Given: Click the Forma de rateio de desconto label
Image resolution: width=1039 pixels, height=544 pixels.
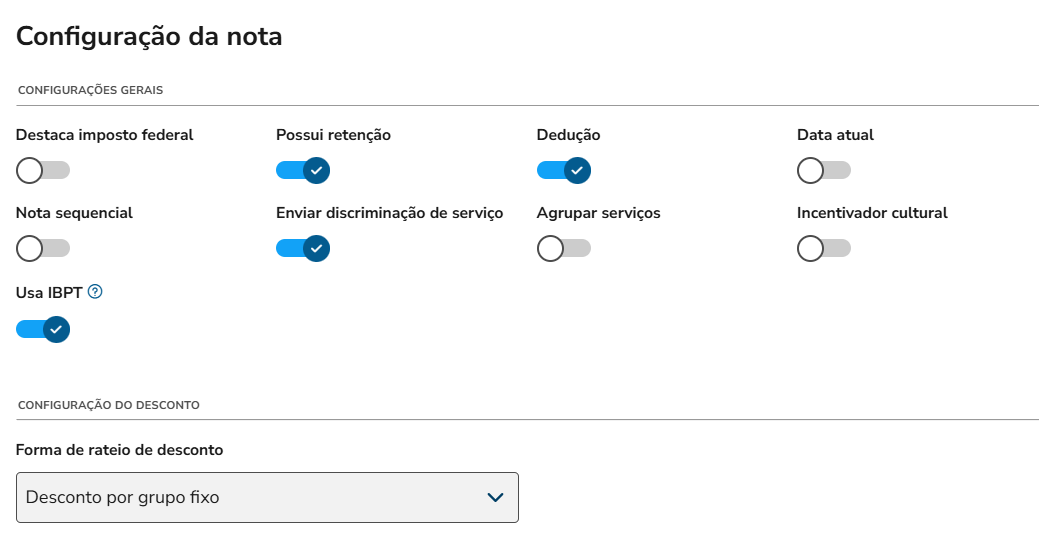Looking at the screenshot, I should (x=120, y=450).
